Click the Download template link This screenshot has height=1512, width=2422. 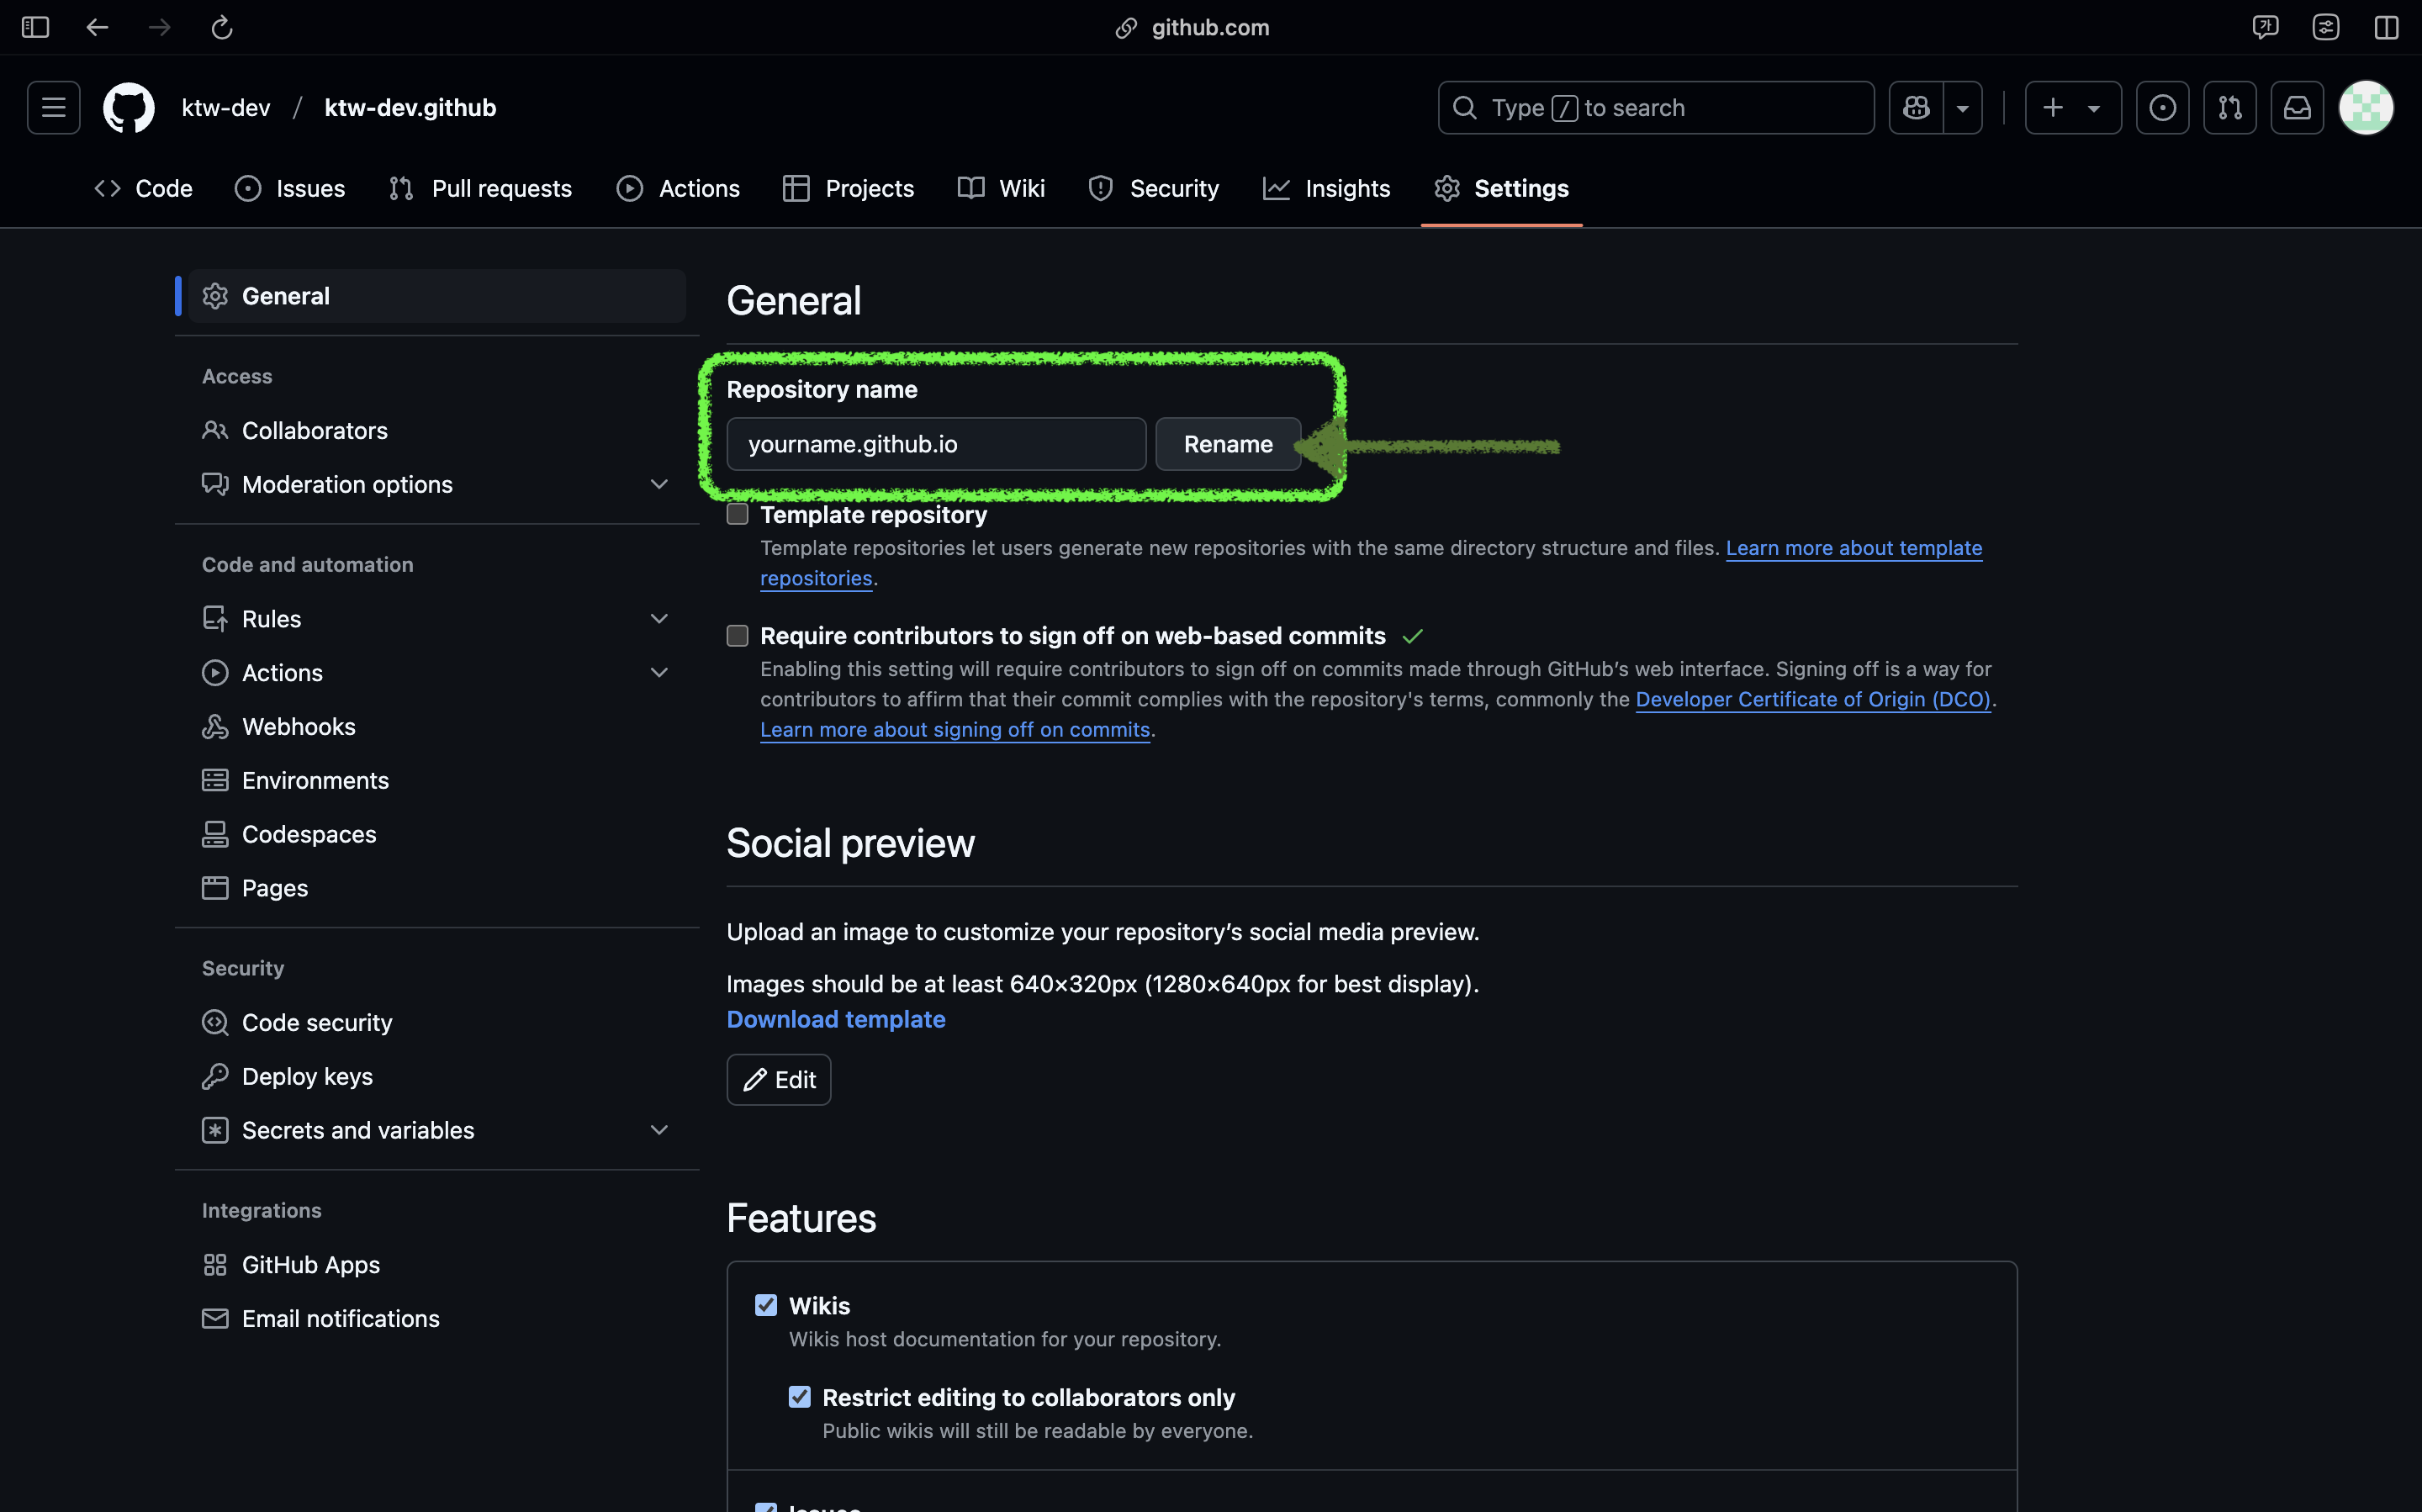[836, 1019]
